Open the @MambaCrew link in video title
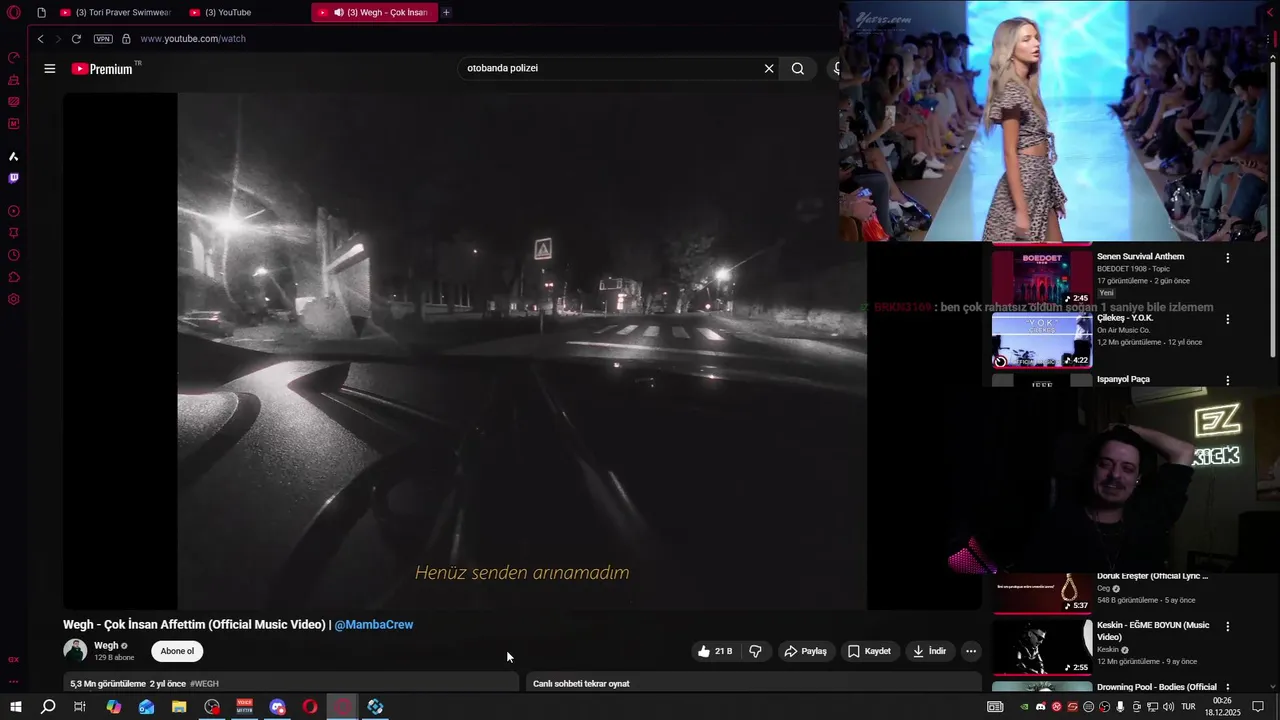The height and width of the screenshot is (720, 1280). (374, 625)
